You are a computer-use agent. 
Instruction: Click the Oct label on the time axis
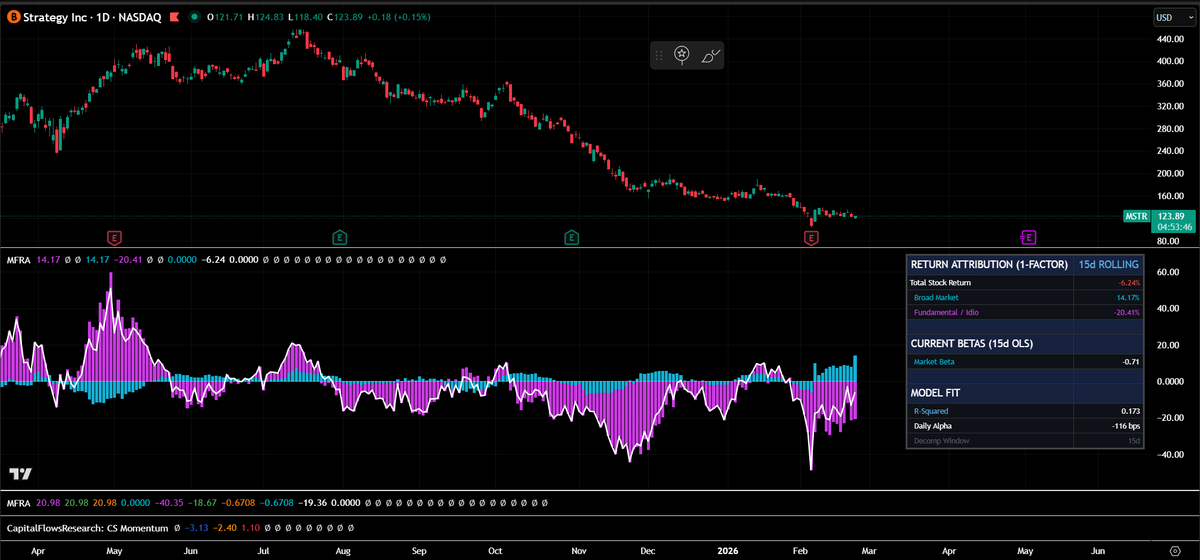pyautogui.click(x=496, y=550)
